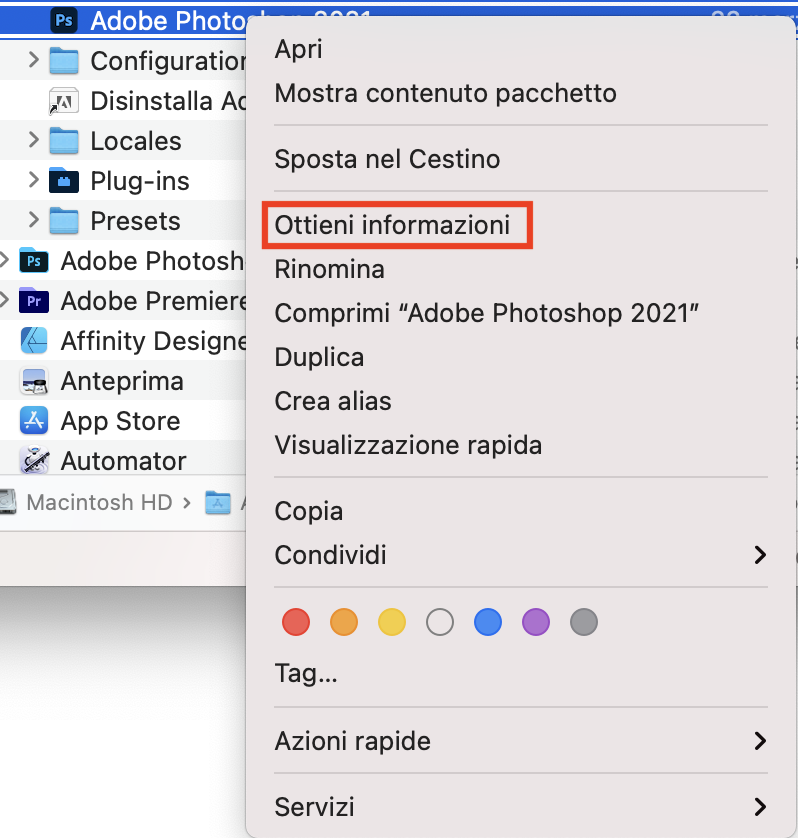Select the Plug-ins folder icon

point(64,181)
